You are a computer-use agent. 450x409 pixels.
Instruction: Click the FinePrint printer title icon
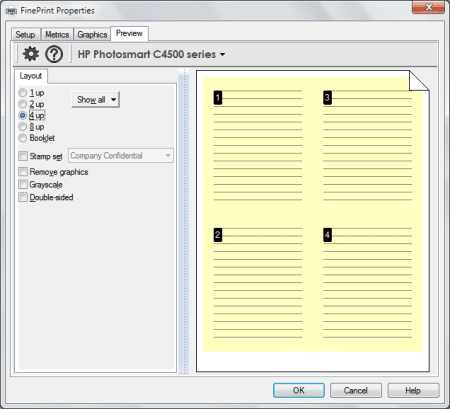click(x=11, y=11)
